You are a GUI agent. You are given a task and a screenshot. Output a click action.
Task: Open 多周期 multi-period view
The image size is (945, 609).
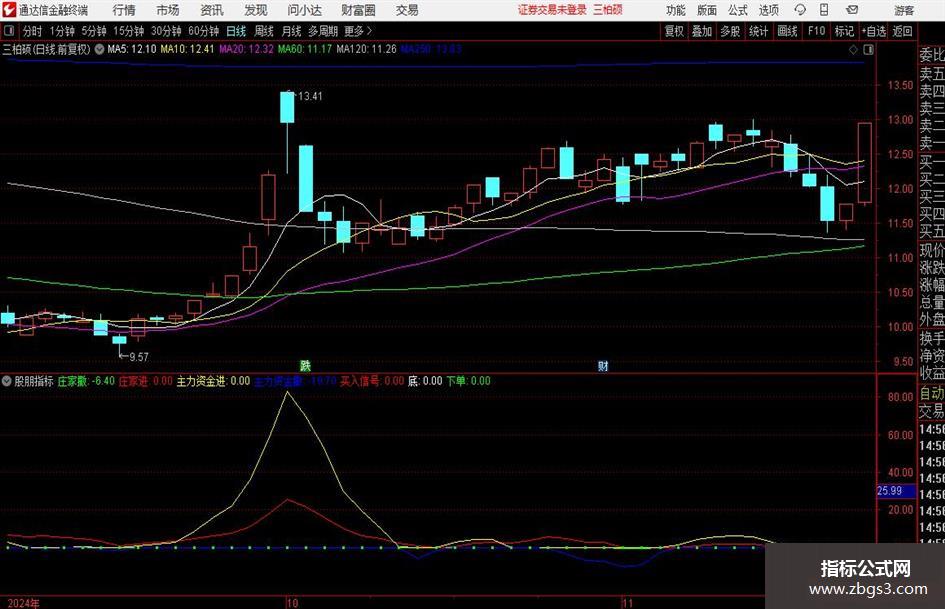coord(323,31)
